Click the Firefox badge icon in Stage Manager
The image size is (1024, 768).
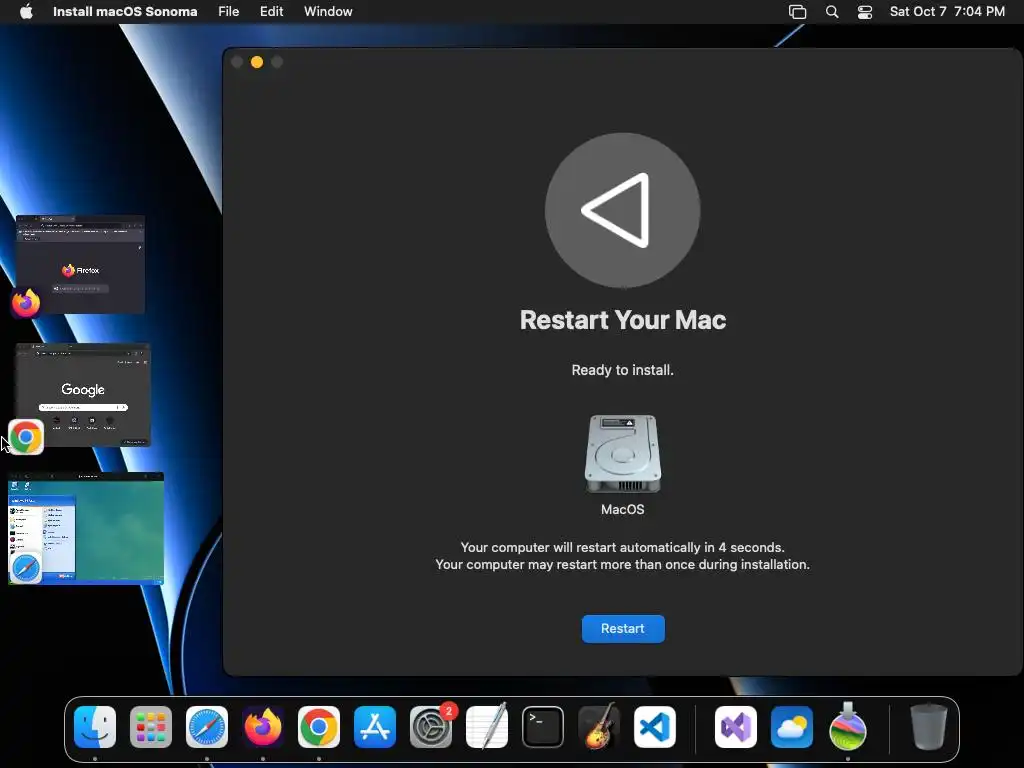click(x=26, y=303)
